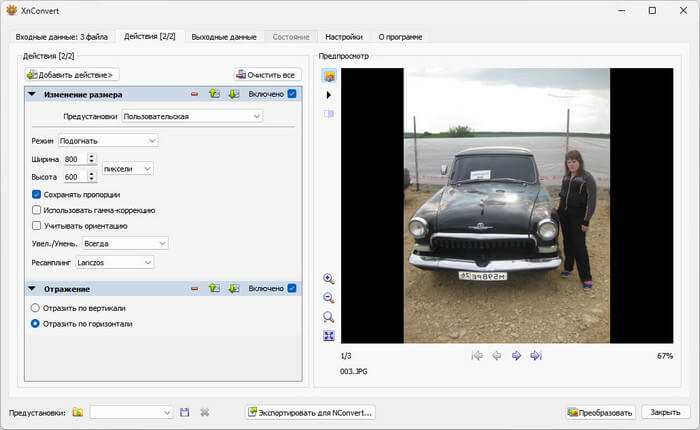Save preset with the floppy disk icon
The image size is (700, 430).
[184, 412]
